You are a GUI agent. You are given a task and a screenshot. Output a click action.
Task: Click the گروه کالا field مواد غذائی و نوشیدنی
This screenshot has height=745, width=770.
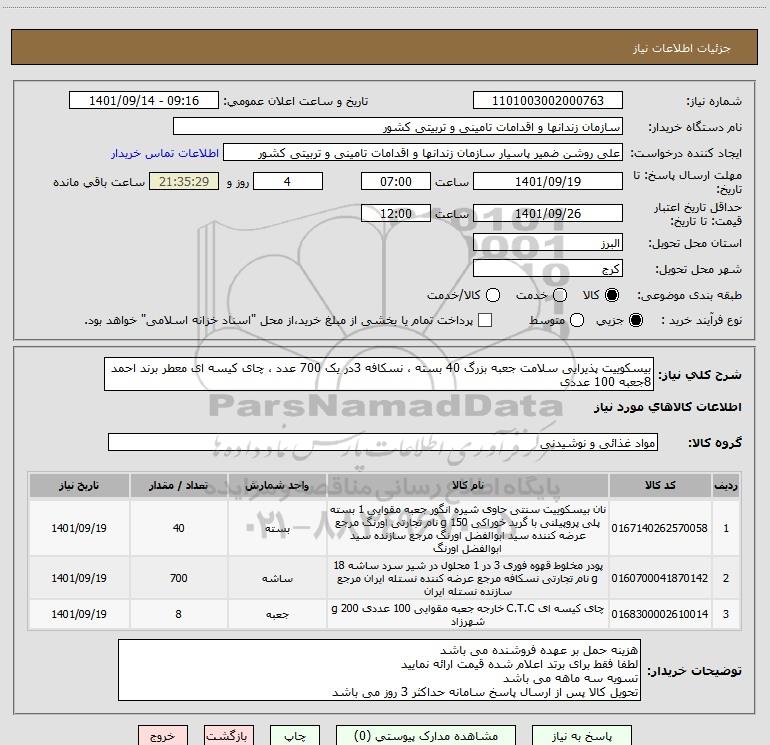pos(383,442)
